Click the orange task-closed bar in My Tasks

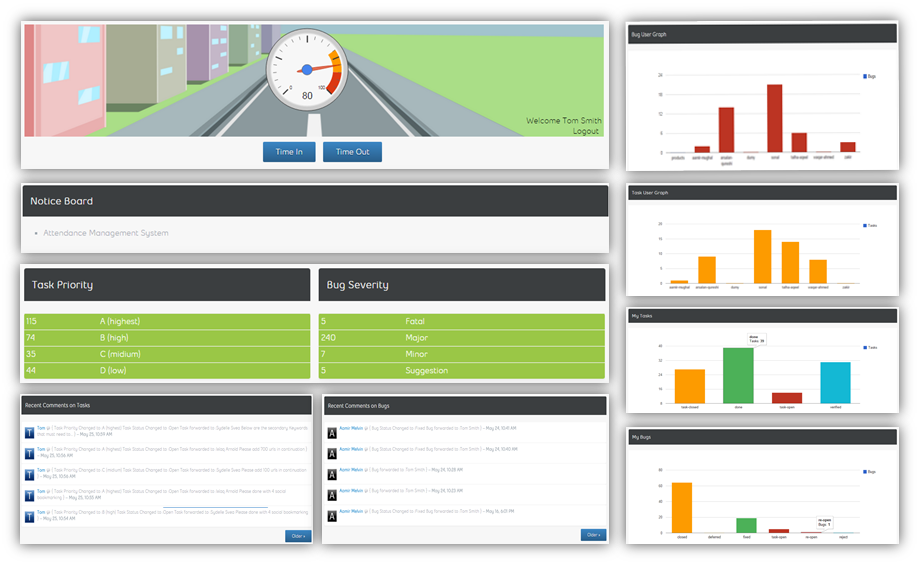(x=689, y=386)
